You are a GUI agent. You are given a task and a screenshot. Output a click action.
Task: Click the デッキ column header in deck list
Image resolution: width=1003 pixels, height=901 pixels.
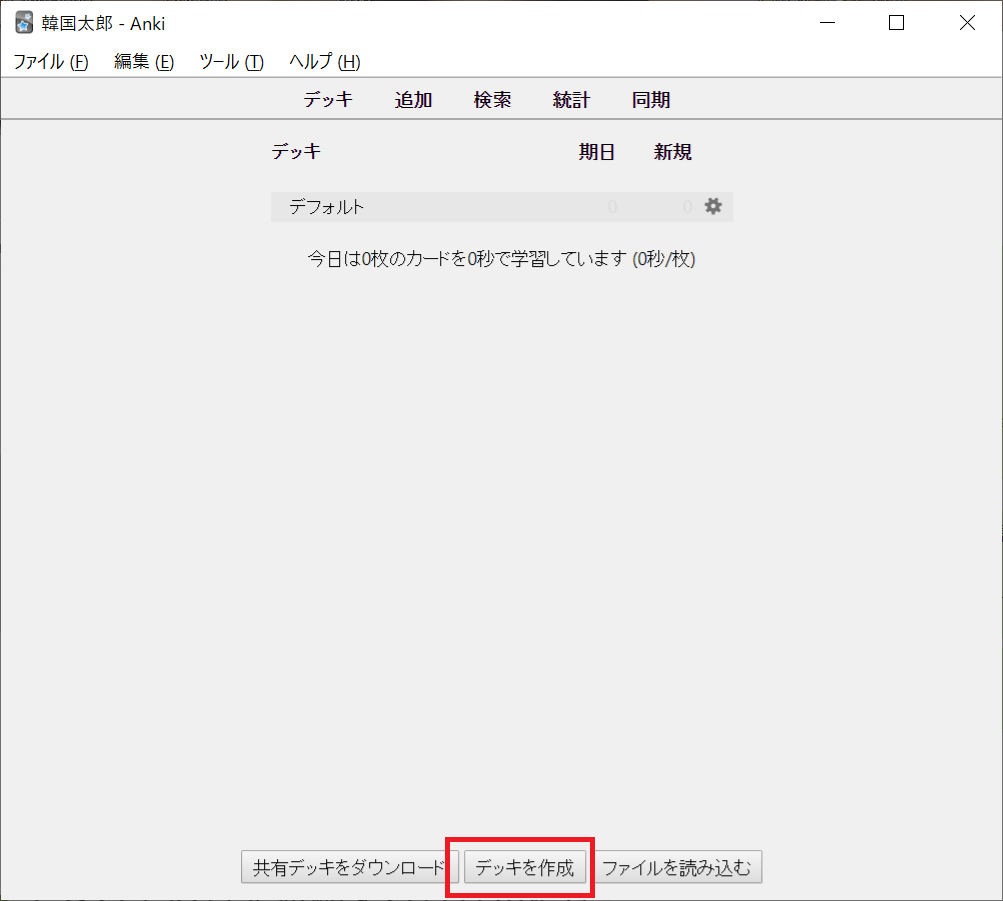click(x=296, y=152)
